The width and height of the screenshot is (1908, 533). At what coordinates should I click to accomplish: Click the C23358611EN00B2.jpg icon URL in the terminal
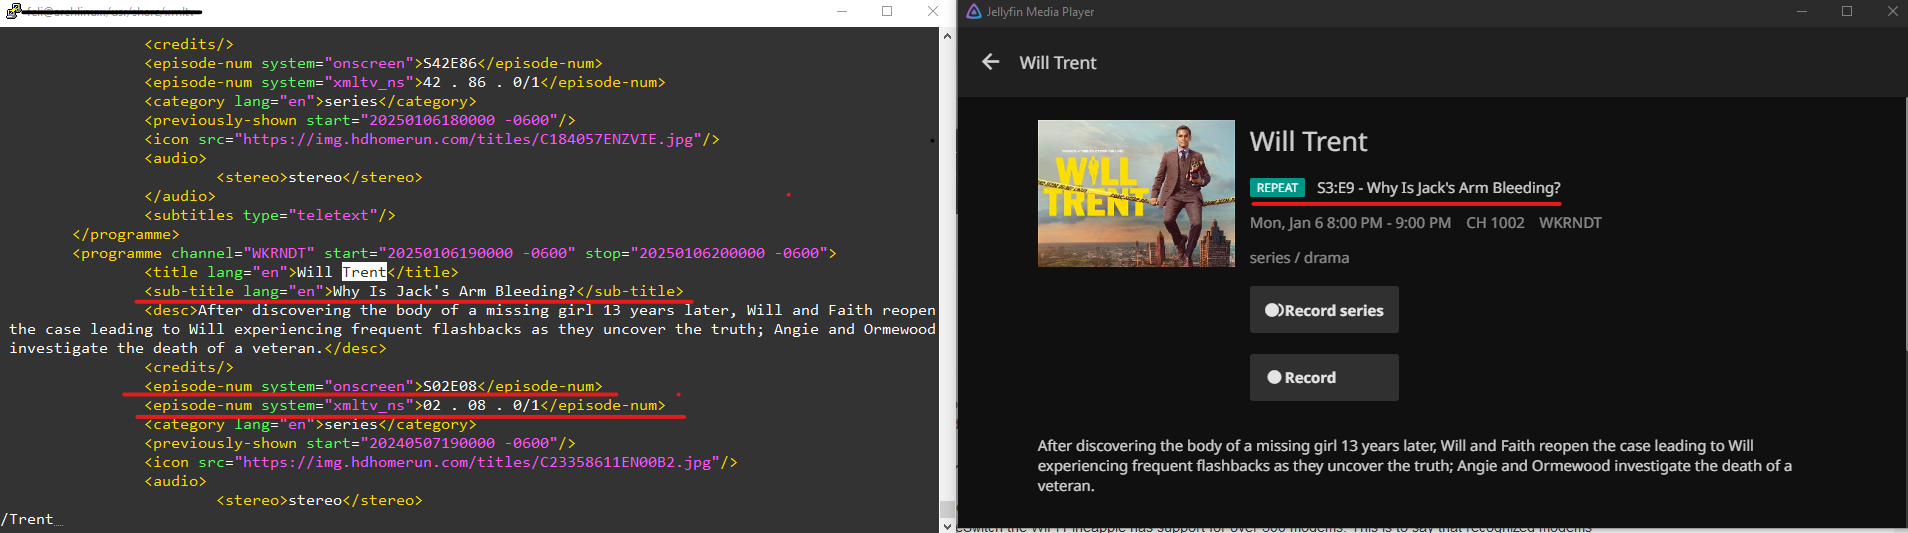coord(476,462)
